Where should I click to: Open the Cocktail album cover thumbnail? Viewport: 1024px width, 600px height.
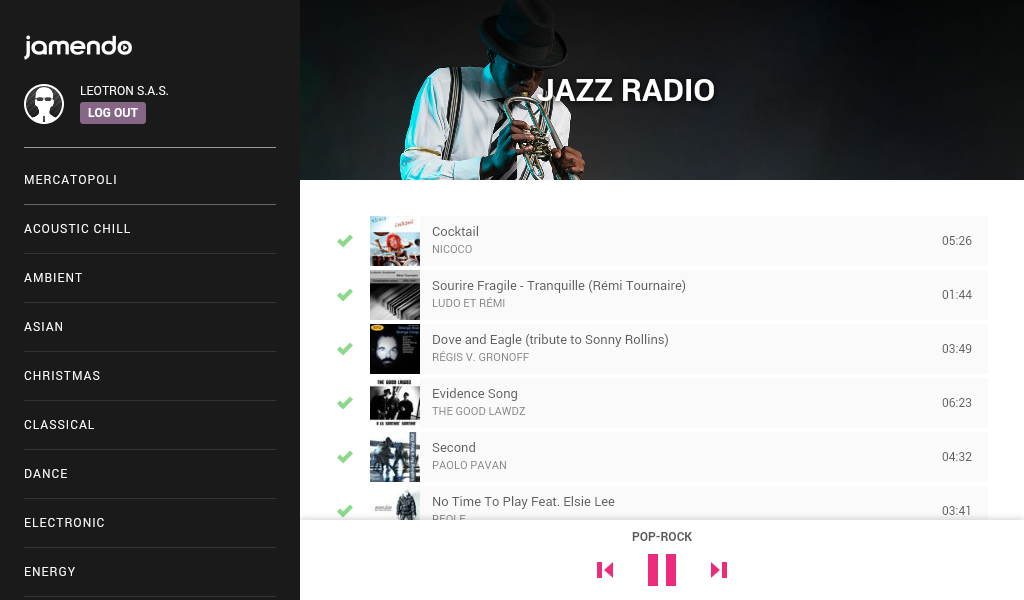pos(395,241)
